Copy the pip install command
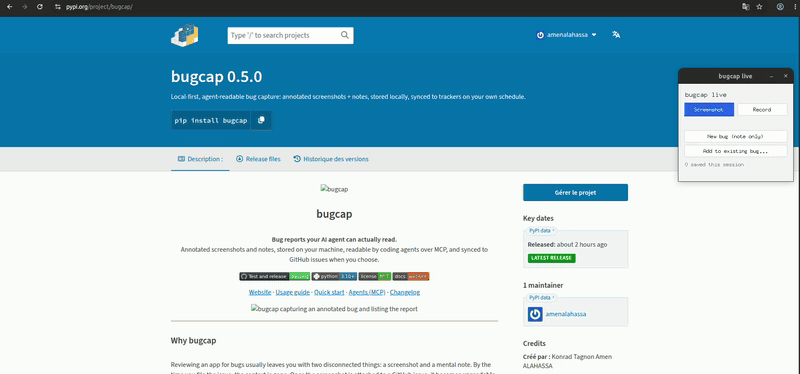 (261, 120)
